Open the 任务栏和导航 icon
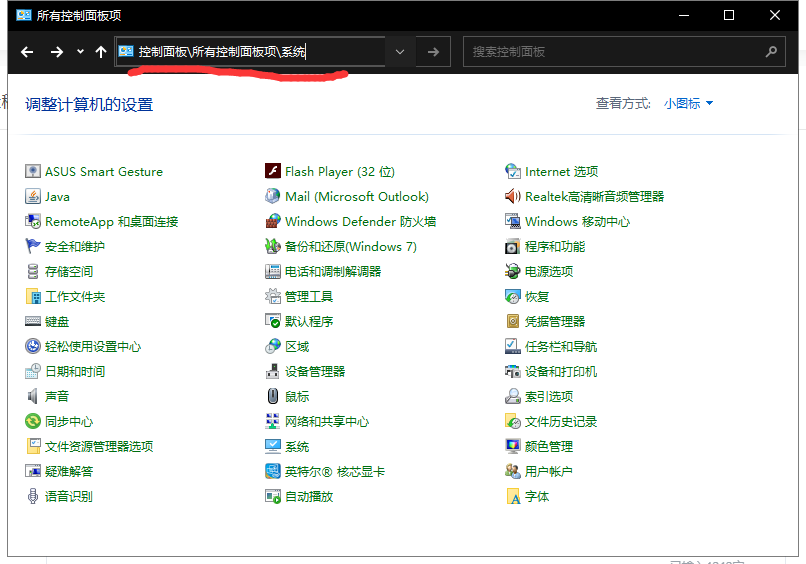This screenshot has height=564, width=806. [513, 347]
